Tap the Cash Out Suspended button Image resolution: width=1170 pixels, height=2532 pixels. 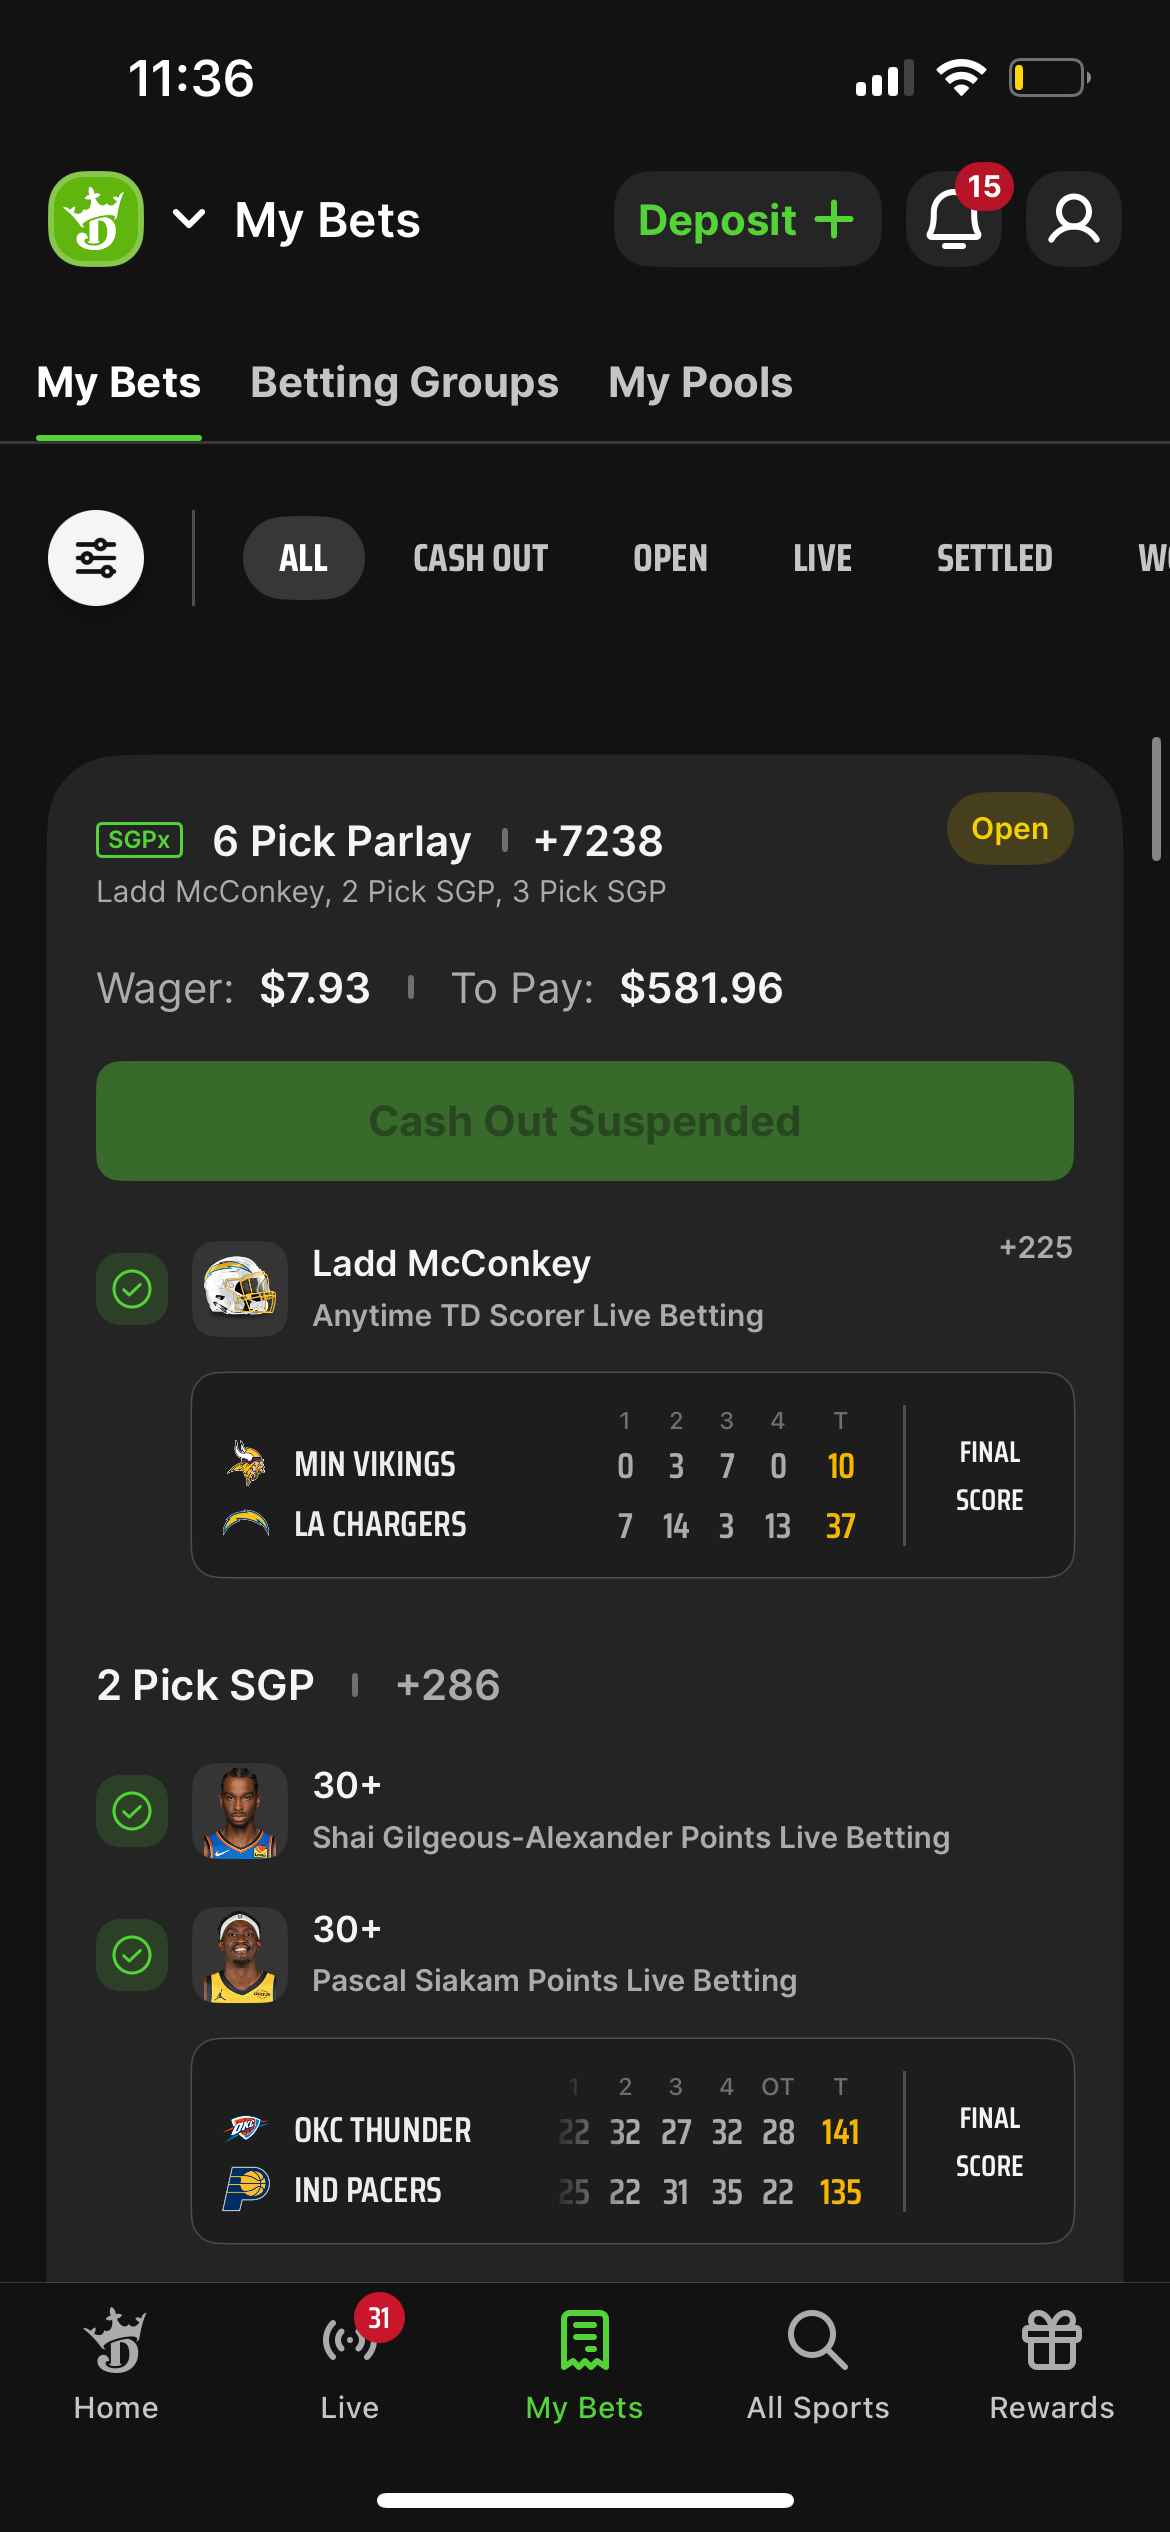click(x=584, y=1121)
